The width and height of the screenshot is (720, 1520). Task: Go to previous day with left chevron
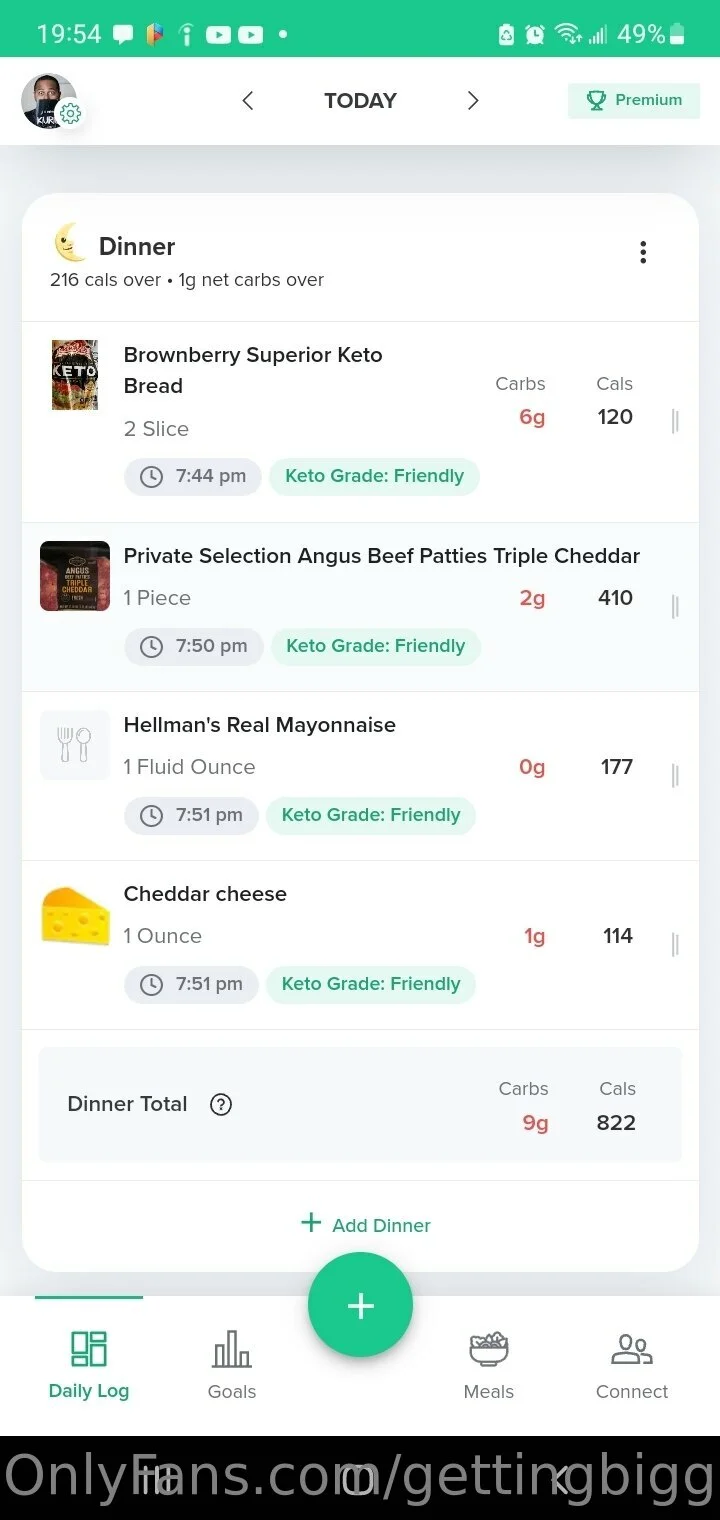(248, 100)
